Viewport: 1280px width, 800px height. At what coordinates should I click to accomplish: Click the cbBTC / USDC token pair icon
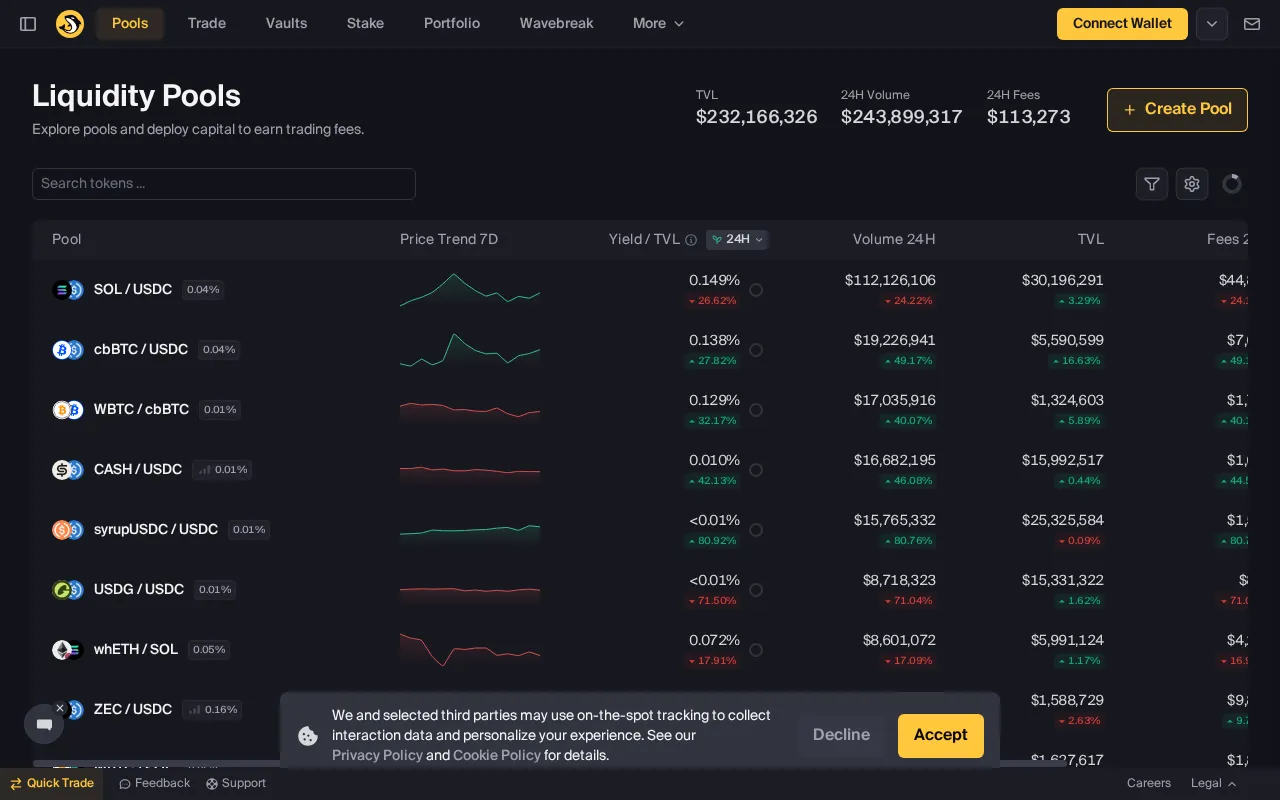coord(68,350)
